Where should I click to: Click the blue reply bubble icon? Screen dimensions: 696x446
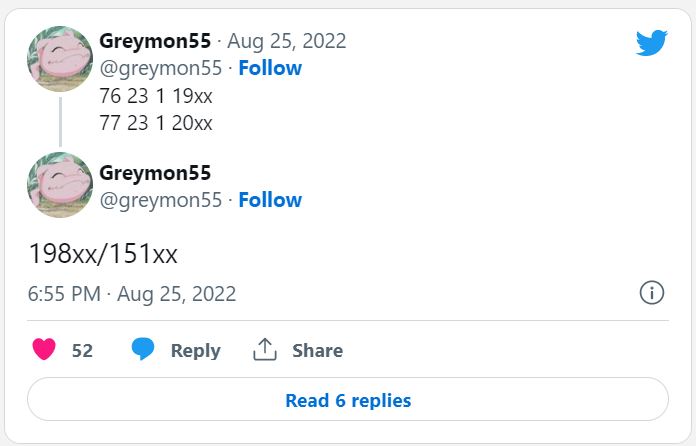pos(143,349)
